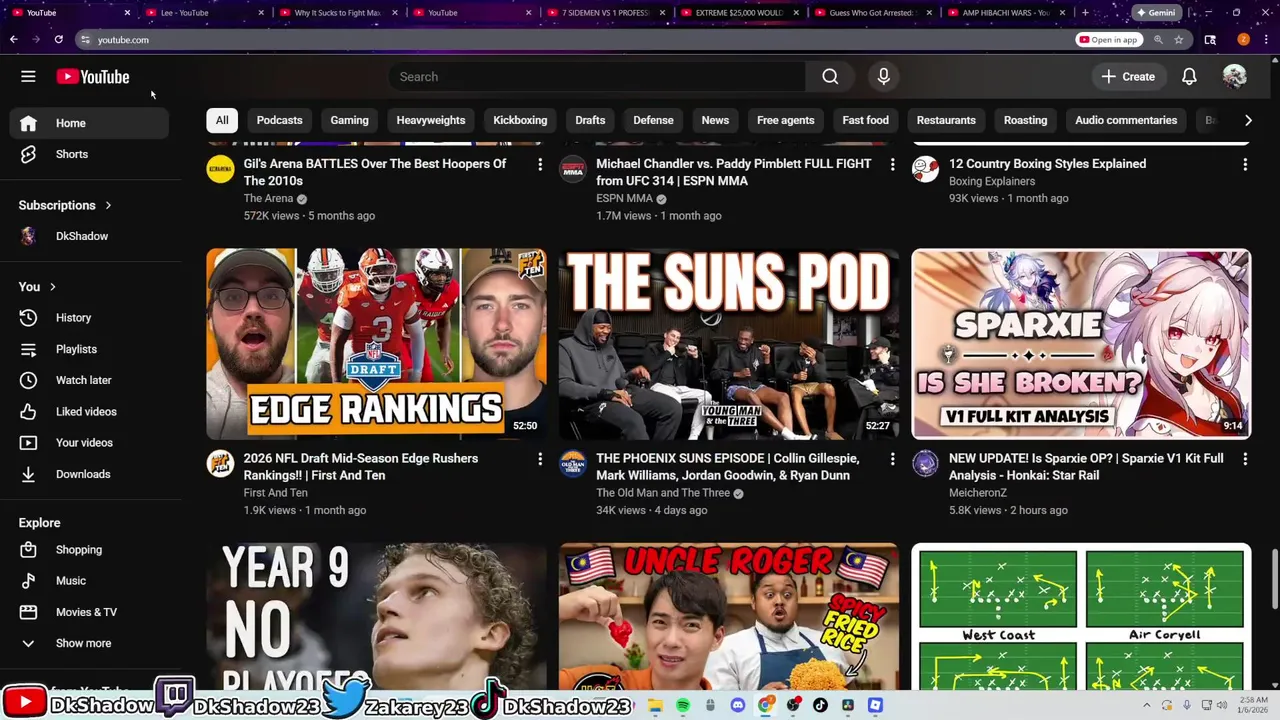Open Liked videos in the sidebar
The height and width of the screenshot is (720, 1280).
point(90,412)
